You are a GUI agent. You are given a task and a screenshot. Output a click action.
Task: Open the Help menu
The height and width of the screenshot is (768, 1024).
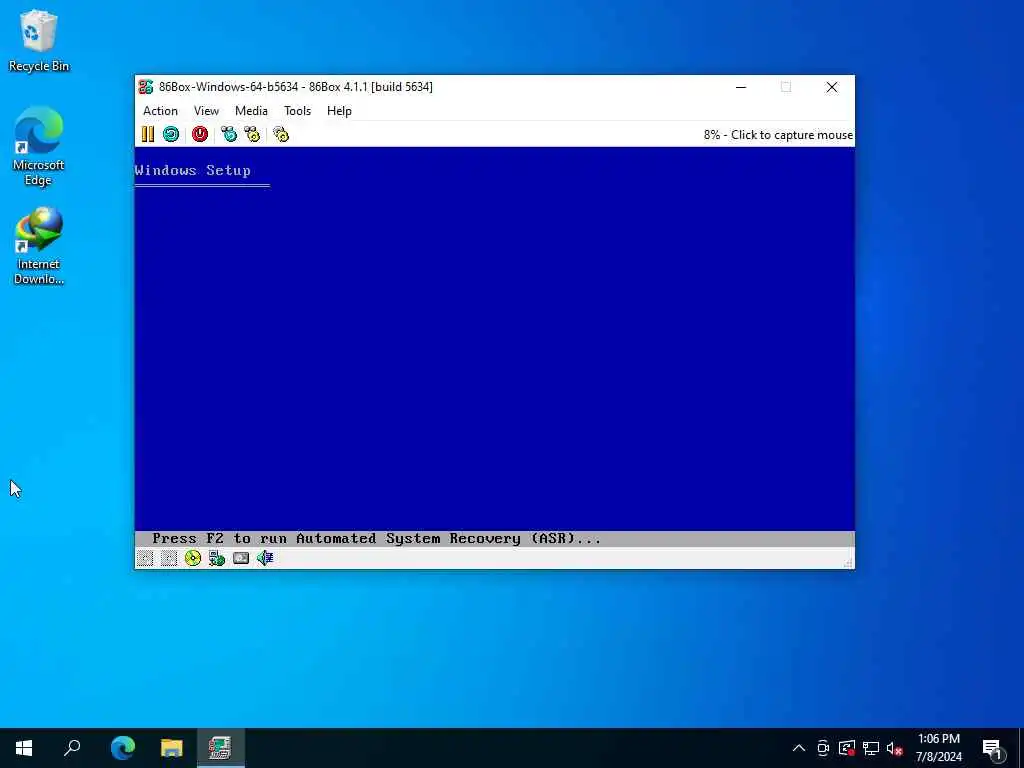340,111
